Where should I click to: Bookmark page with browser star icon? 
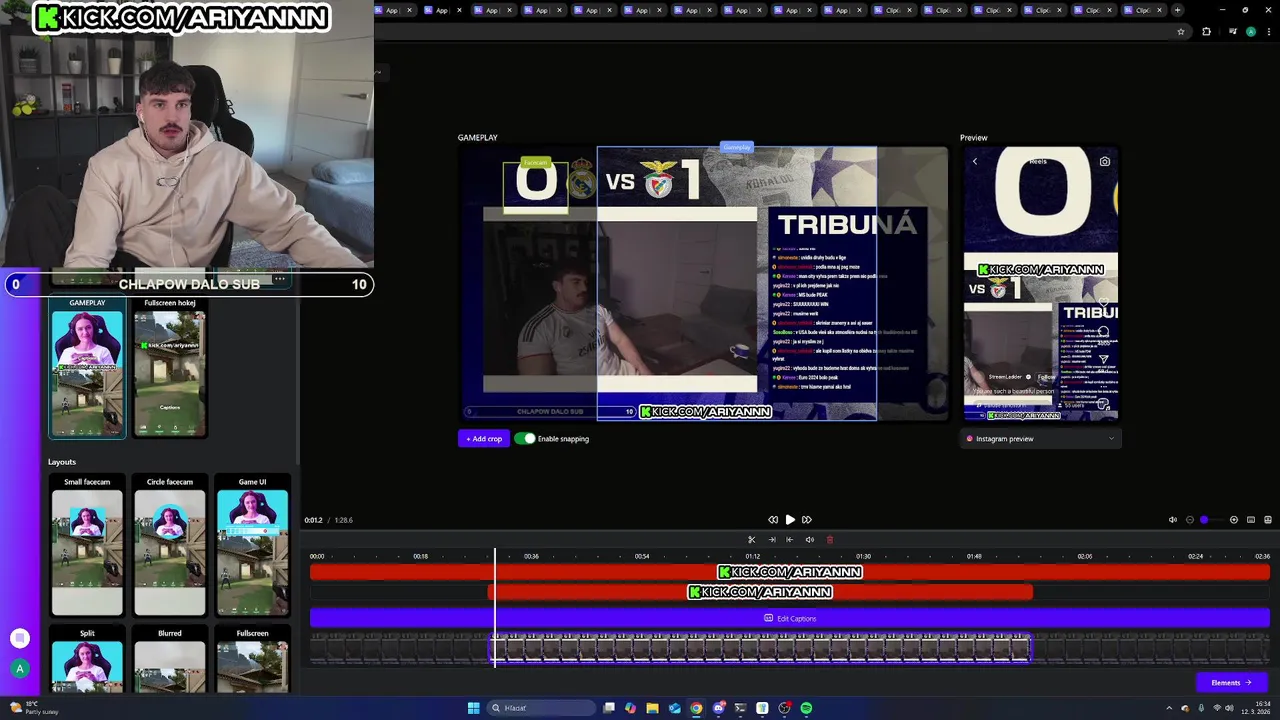1181,31
